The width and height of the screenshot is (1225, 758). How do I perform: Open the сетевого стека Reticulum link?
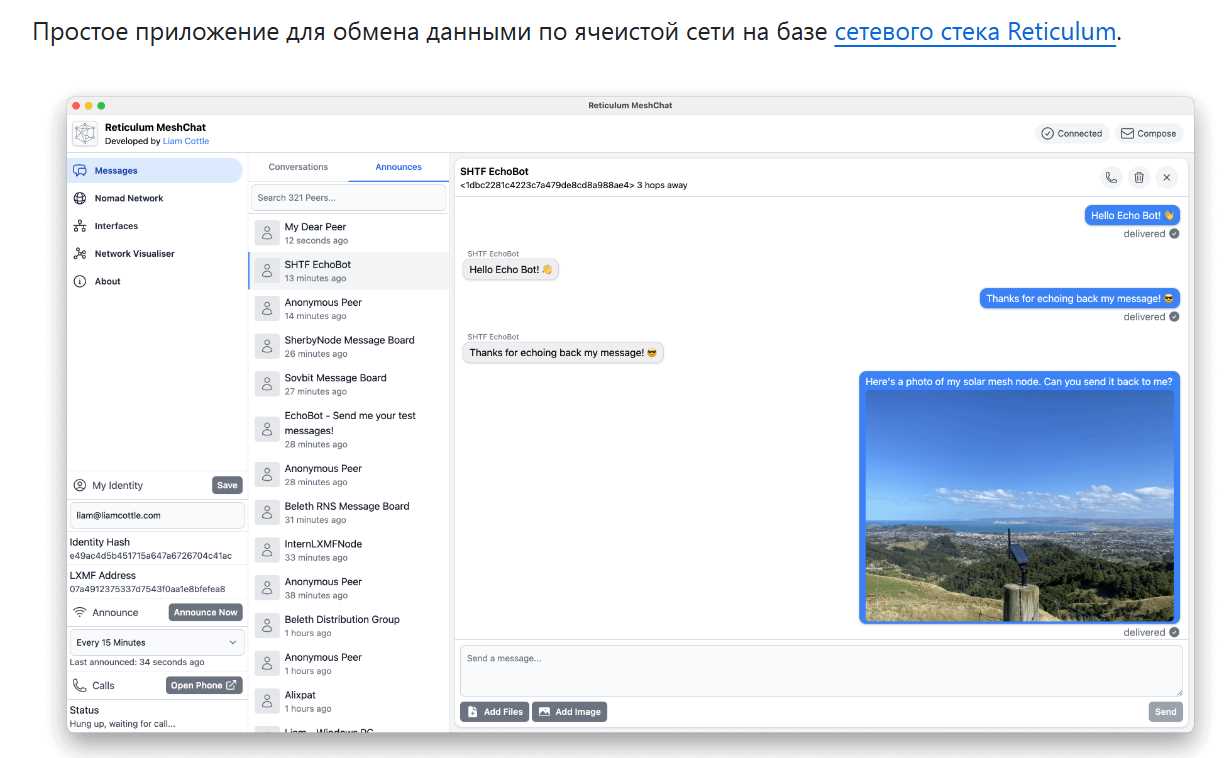point(974,31)
